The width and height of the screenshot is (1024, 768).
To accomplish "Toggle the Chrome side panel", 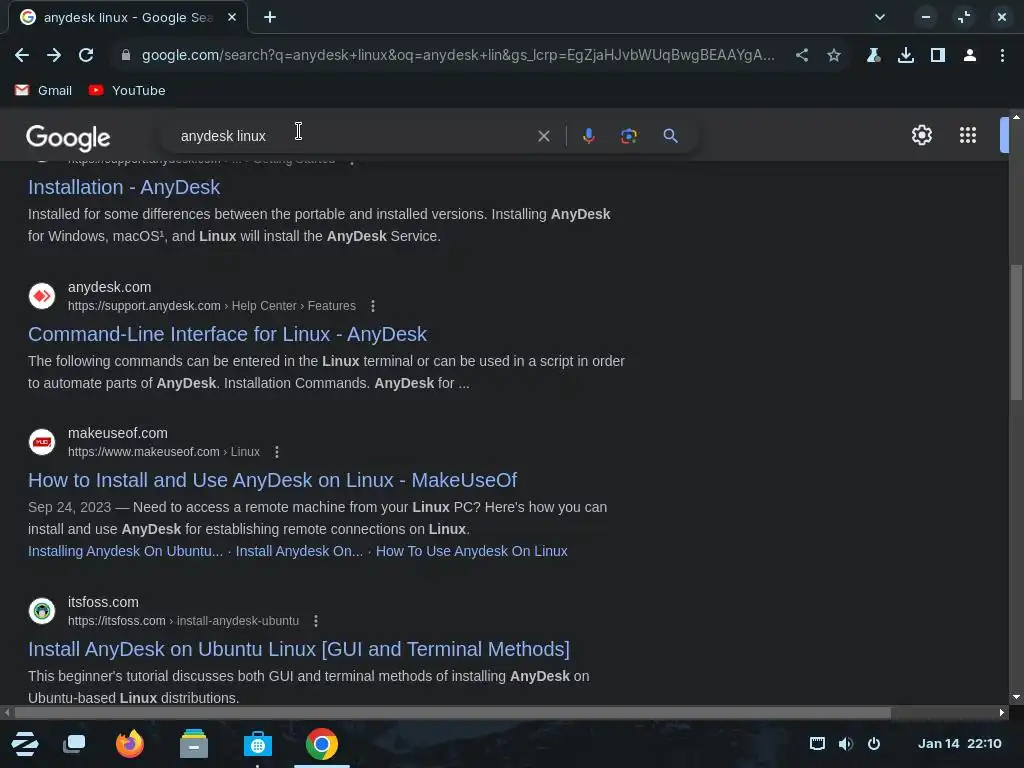I will coord(938,56).
